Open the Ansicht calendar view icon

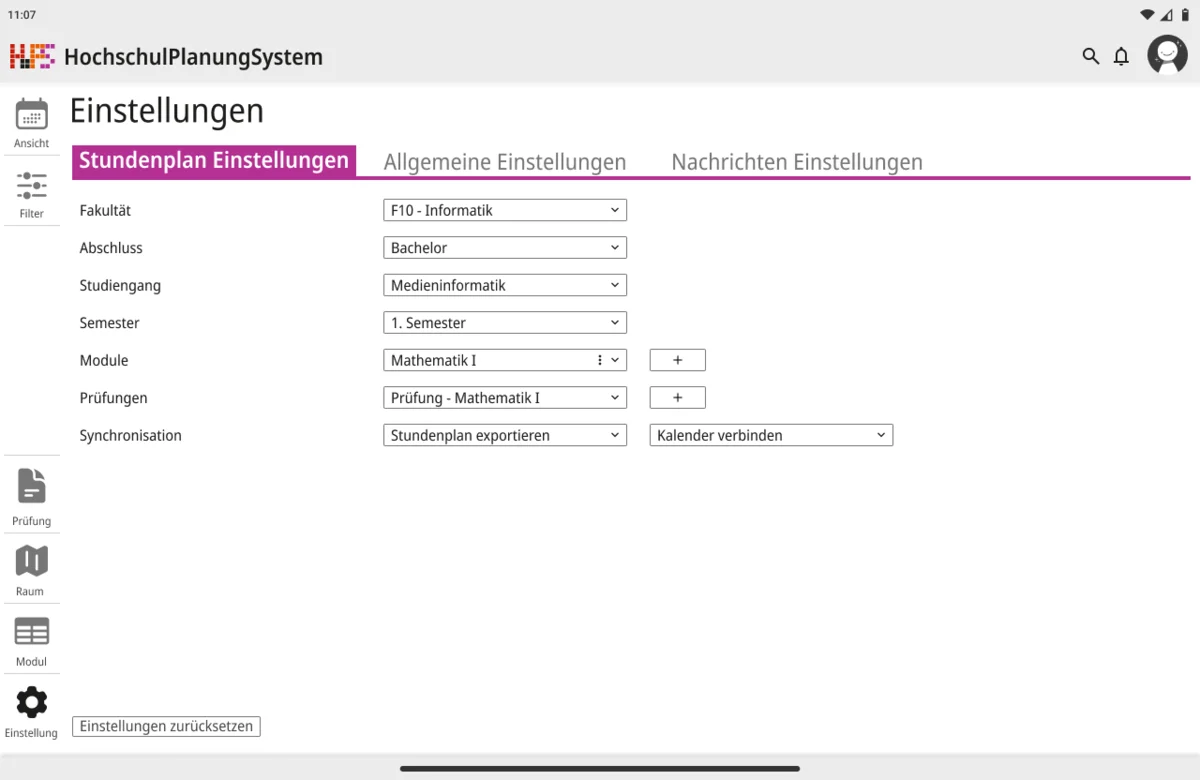pyautogui.click(x=32, y=115)
